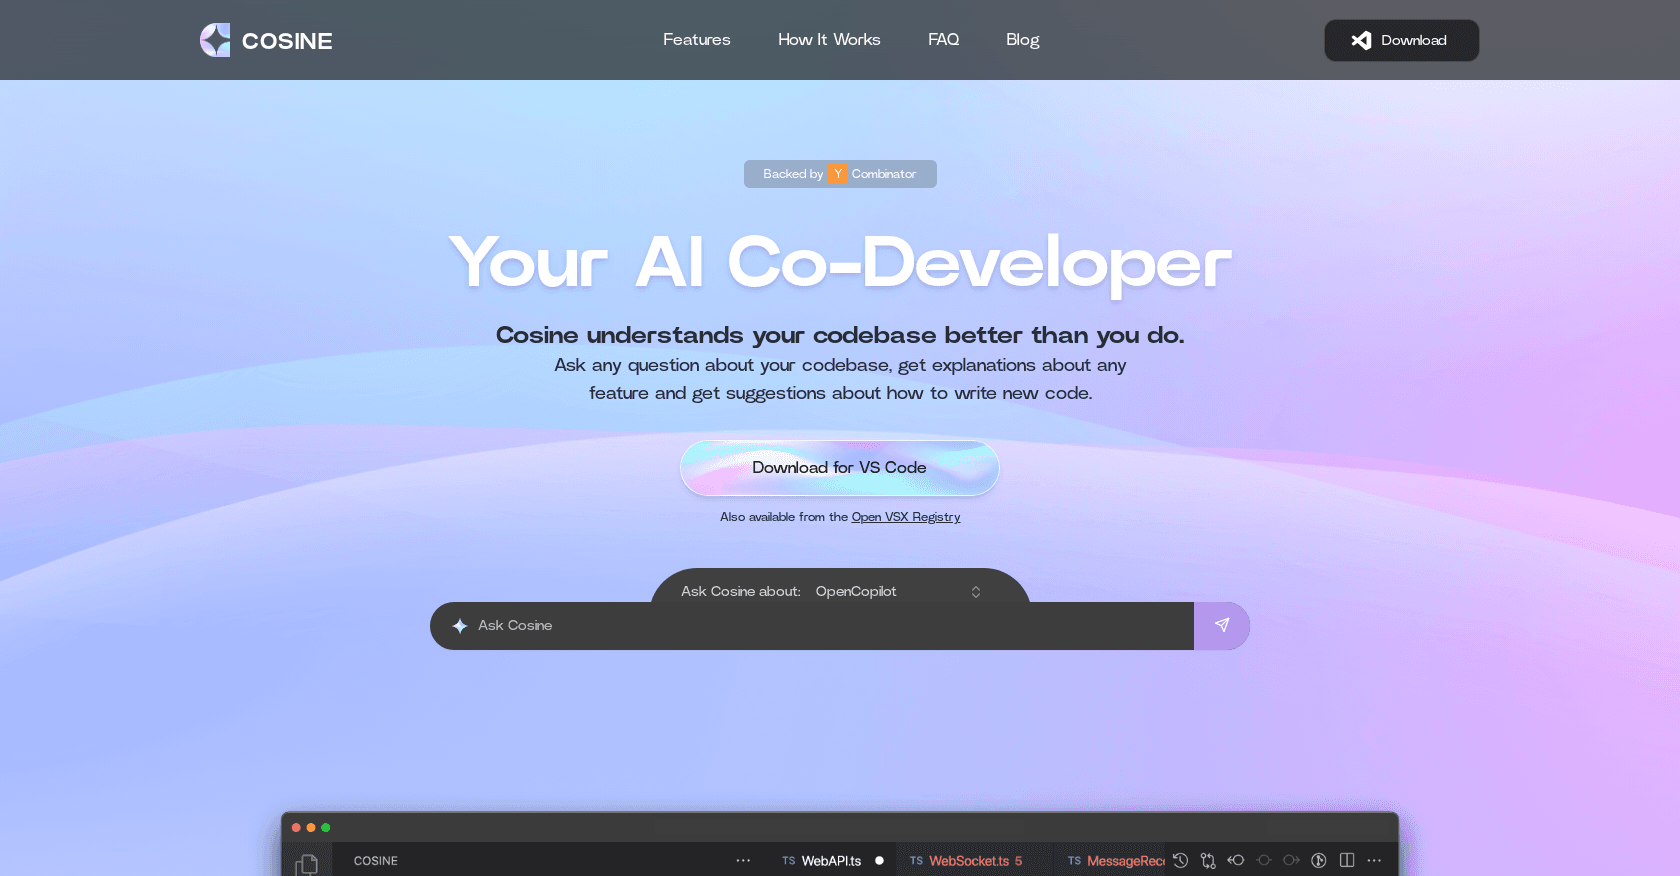This screenshot has height=876, width=1680.
Task: Go to How It Works section
Action: click(x=829, y=40)
